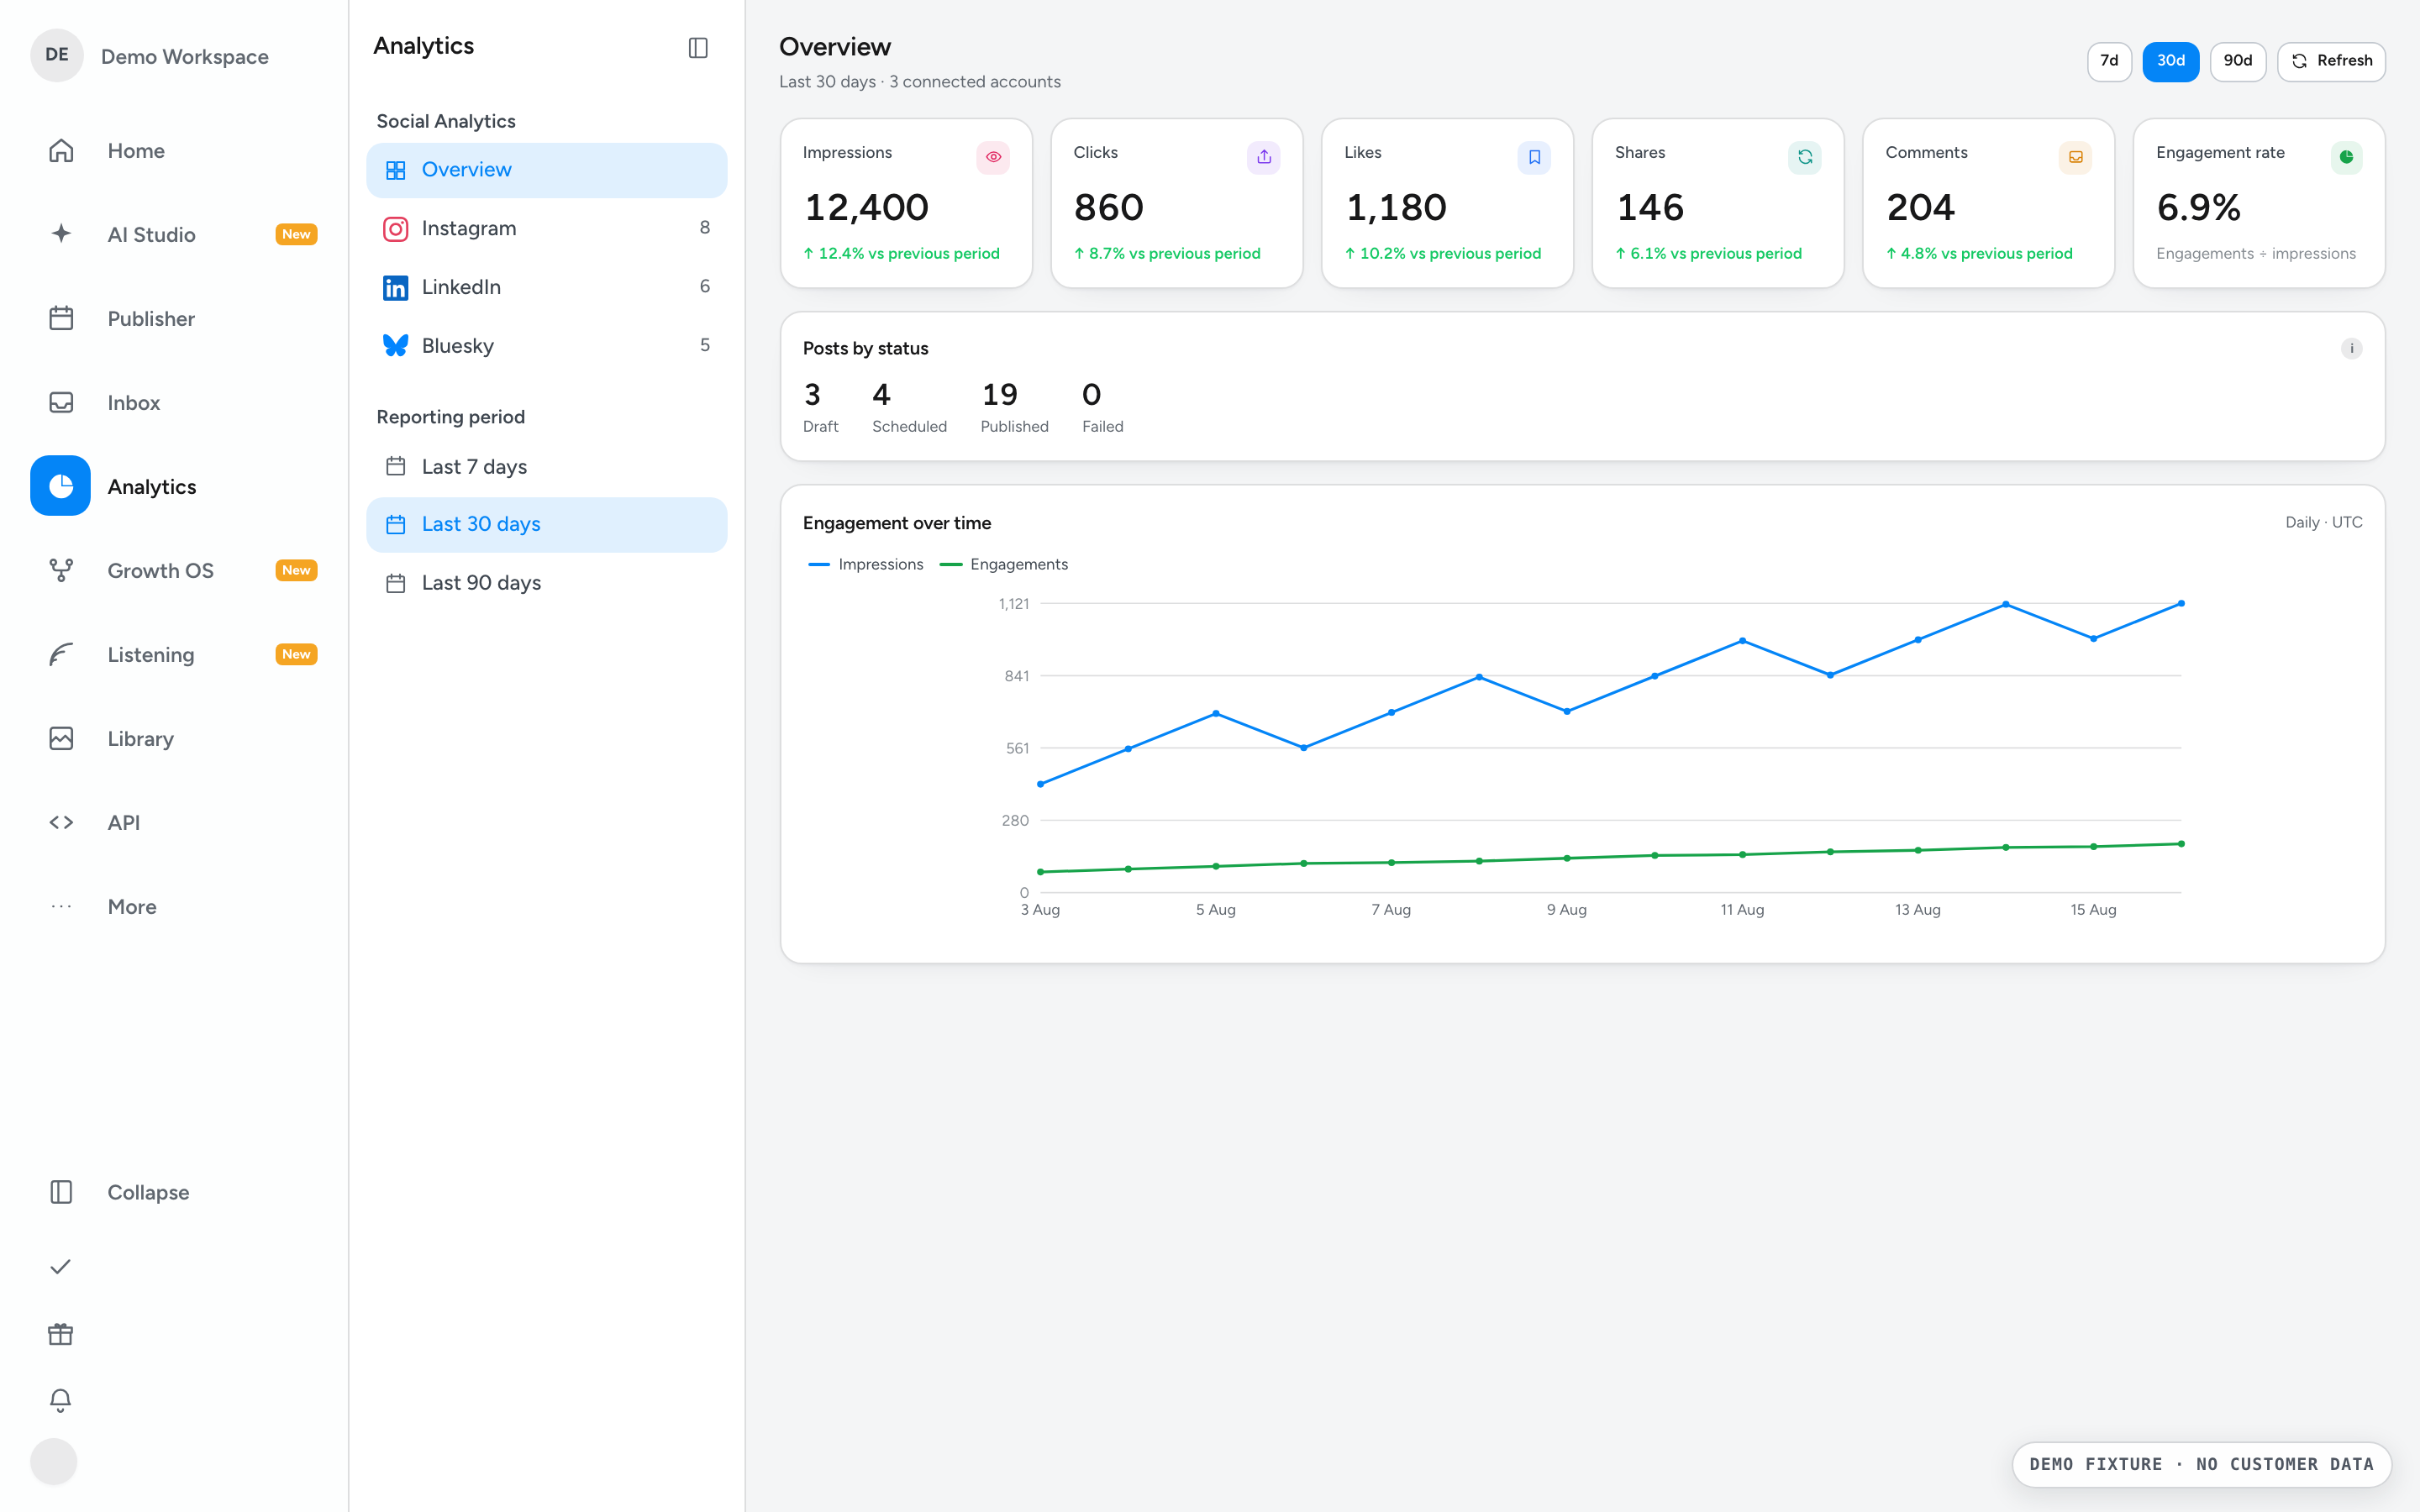The image size is (2420, 1512).
Task: Switch range to 7d
Action: click(2109, 61)
